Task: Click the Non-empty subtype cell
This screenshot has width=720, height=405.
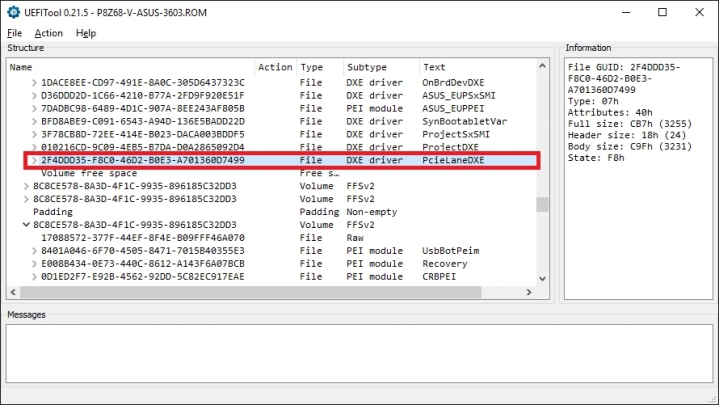Action: coord(372,212)
